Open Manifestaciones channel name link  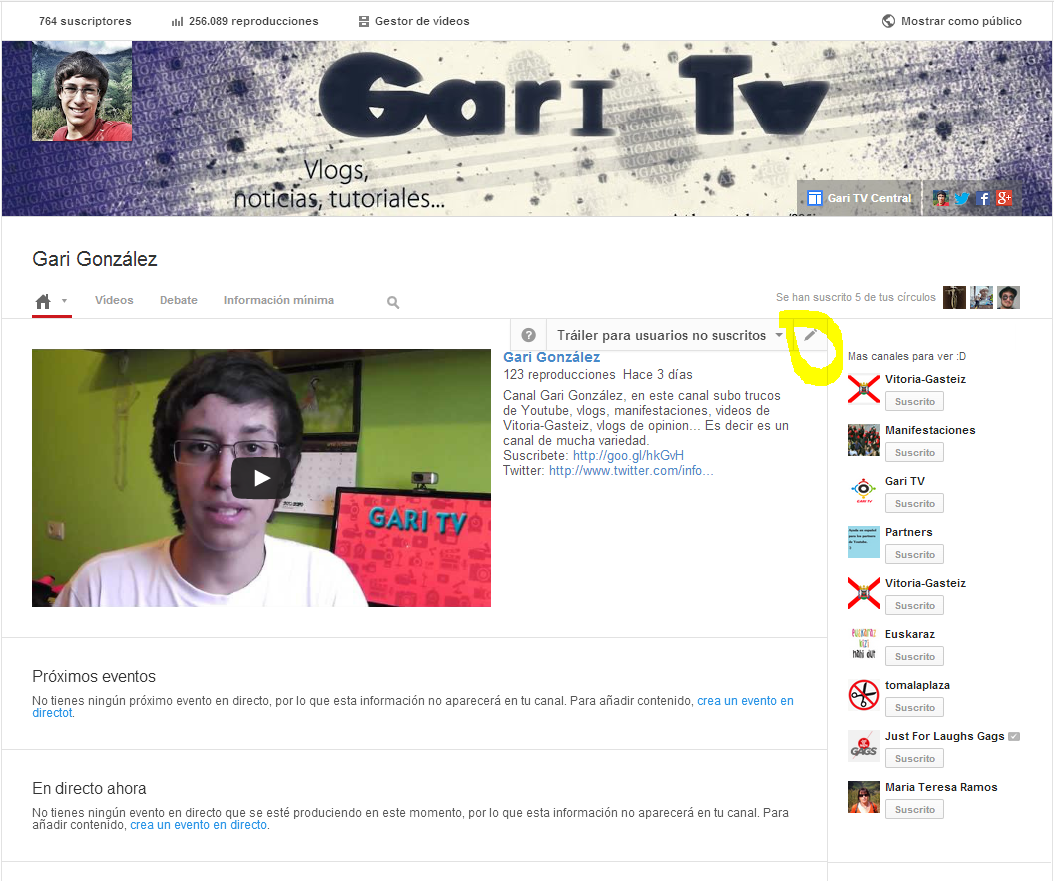(930, 430)
